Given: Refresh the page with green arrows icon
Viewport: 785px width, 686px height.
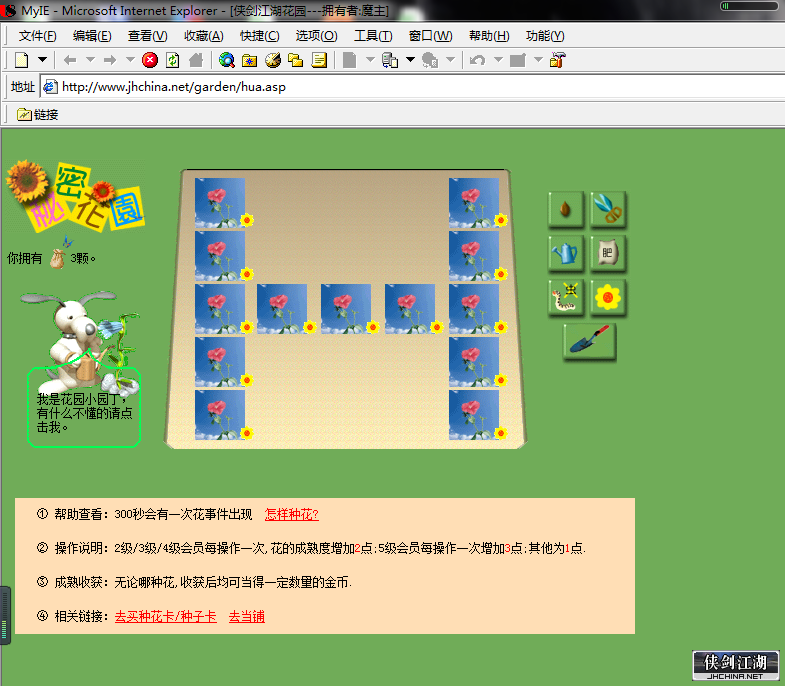Looking at the screenshot, I should [173, 60].
